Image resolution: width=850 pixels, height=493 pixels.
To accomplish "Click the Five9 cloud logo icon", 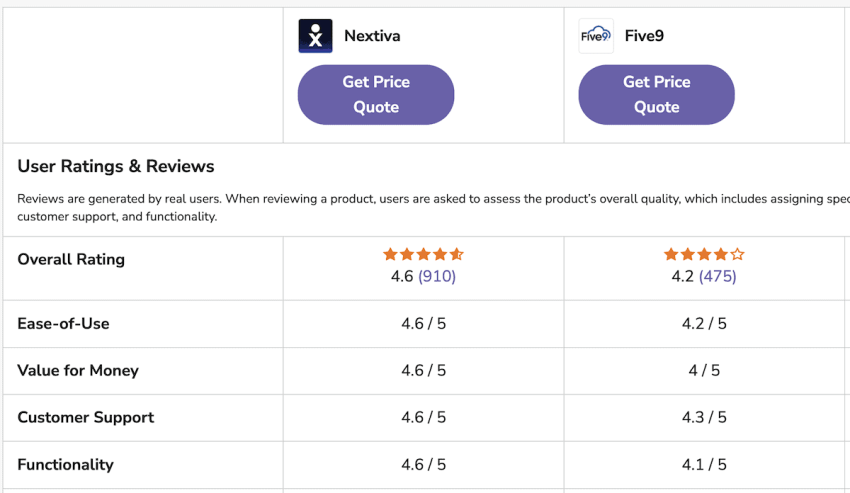I will coord(596,36).
